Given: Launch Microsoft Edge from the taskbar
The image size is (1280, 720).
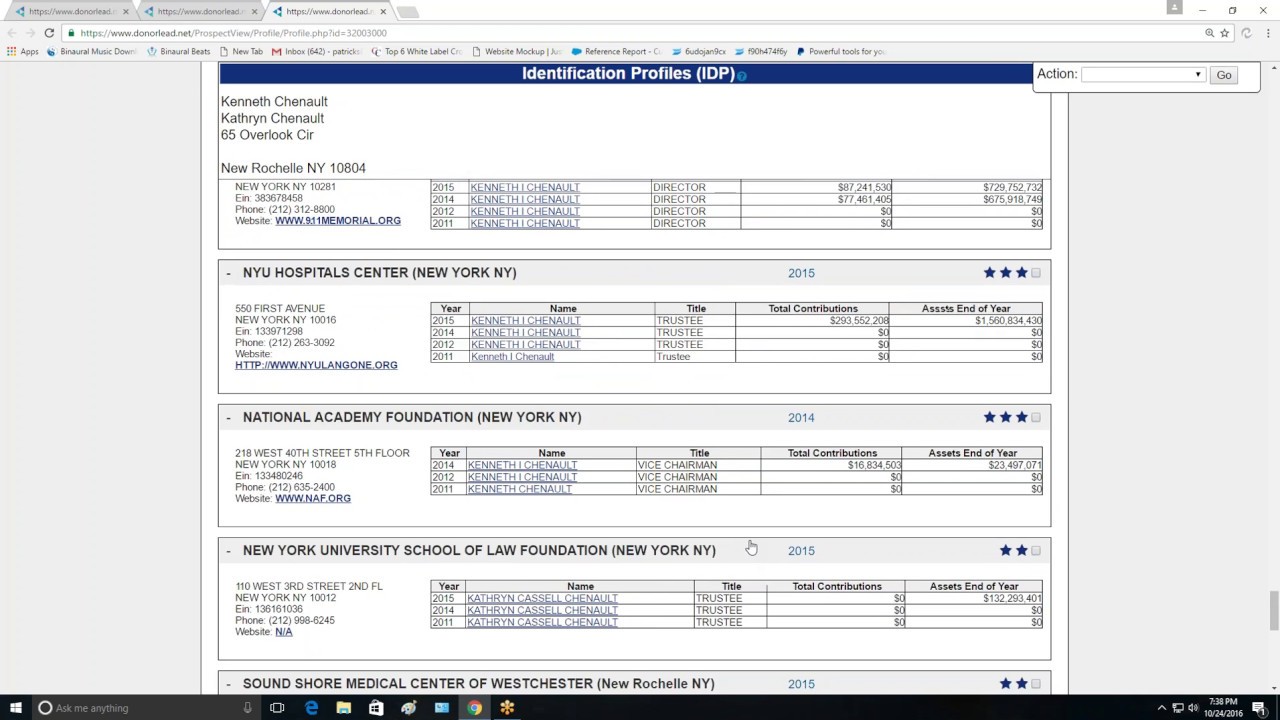Looking at the screenshot, I should [x=311, y=708].
